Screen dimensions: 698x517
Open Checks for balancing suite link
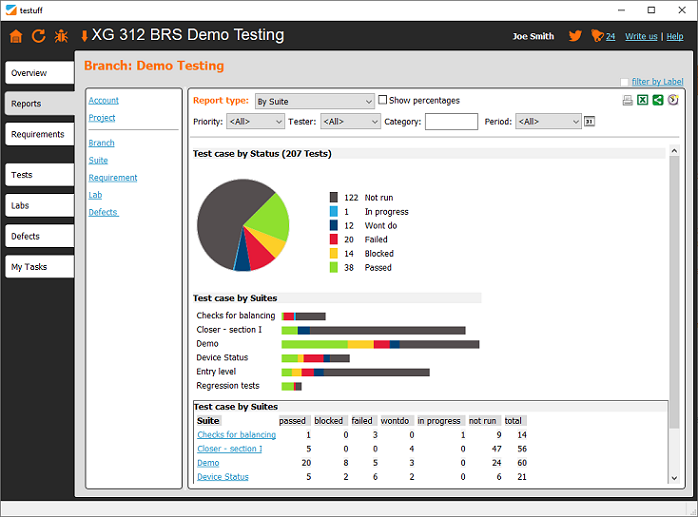point(236,435)
